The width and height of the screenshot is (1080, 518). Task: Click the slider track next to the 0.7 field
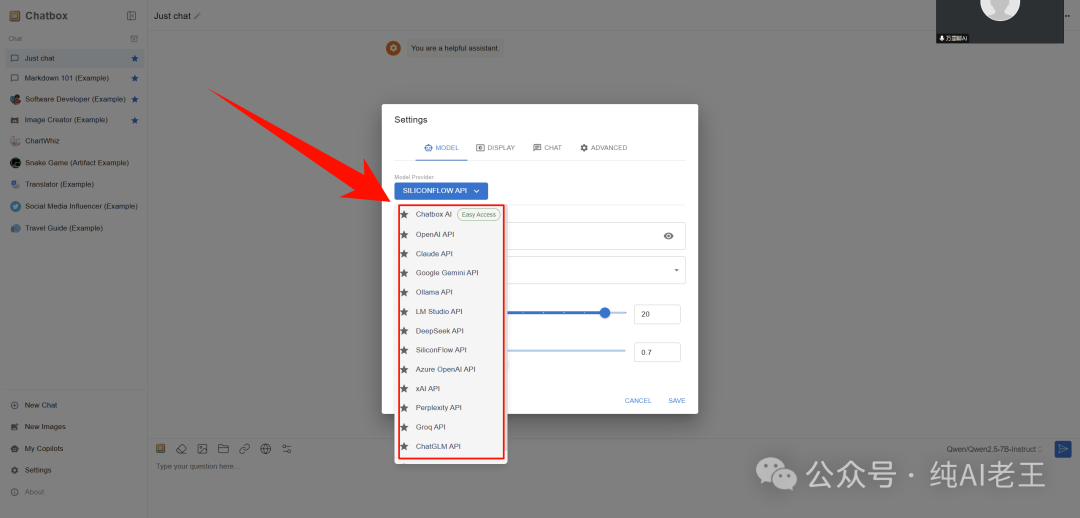[x=565, y=351]
